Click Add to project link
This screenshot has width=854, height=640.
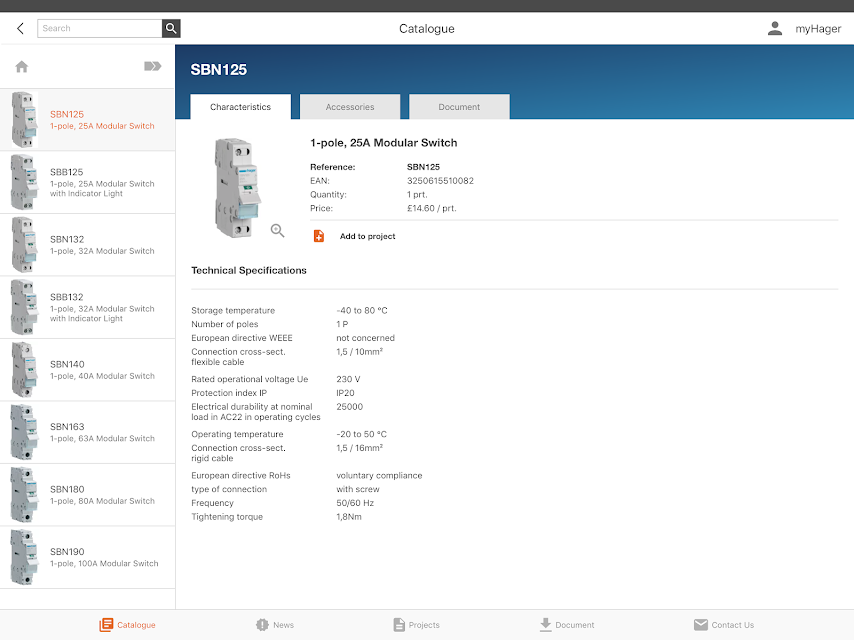(368, 236)
